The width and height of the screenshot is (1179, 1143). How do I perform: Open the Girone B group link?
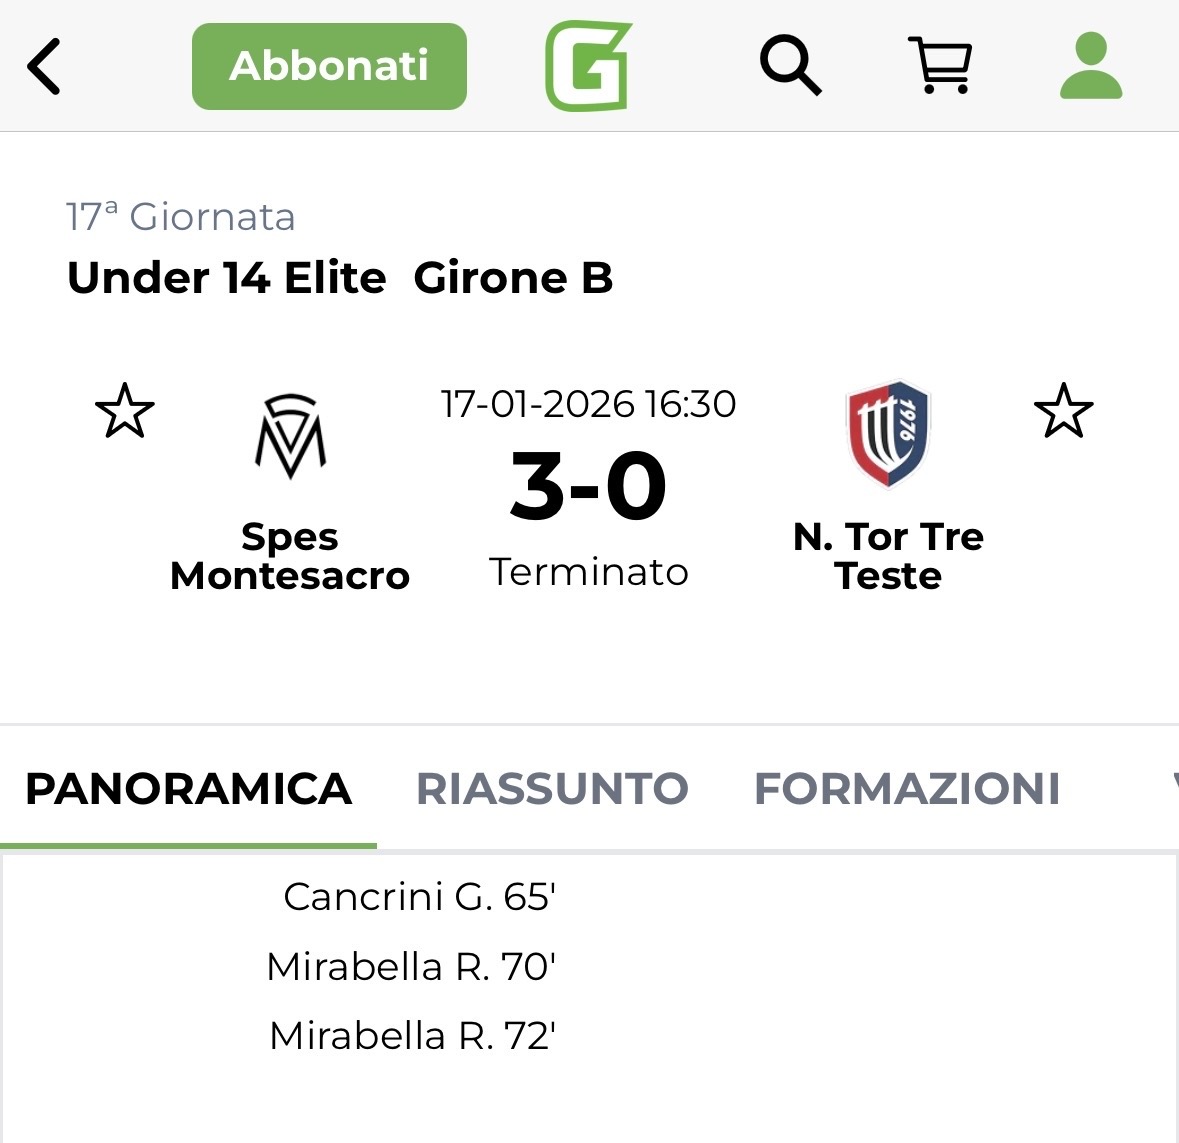pyautogui.click(x=513, y=278)
